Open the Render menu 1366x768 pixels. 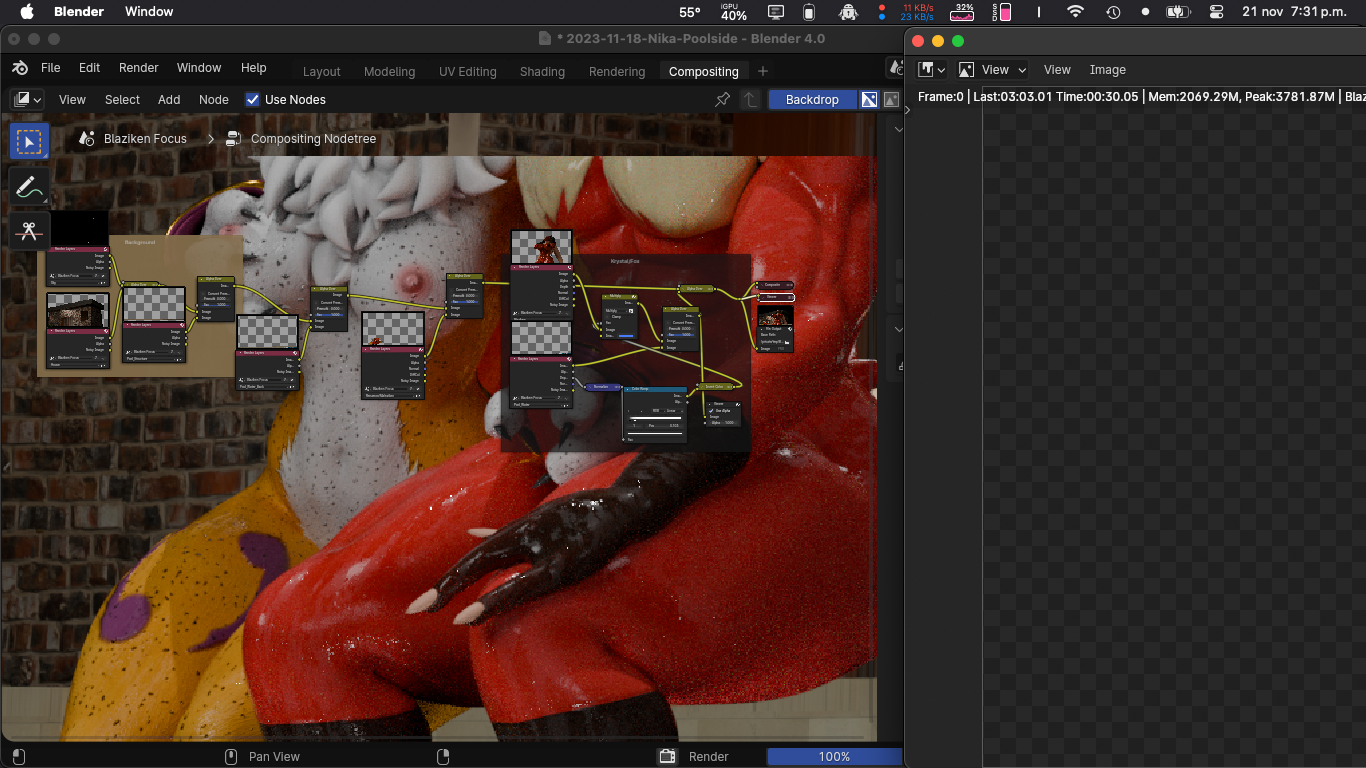tap(138, 68)
